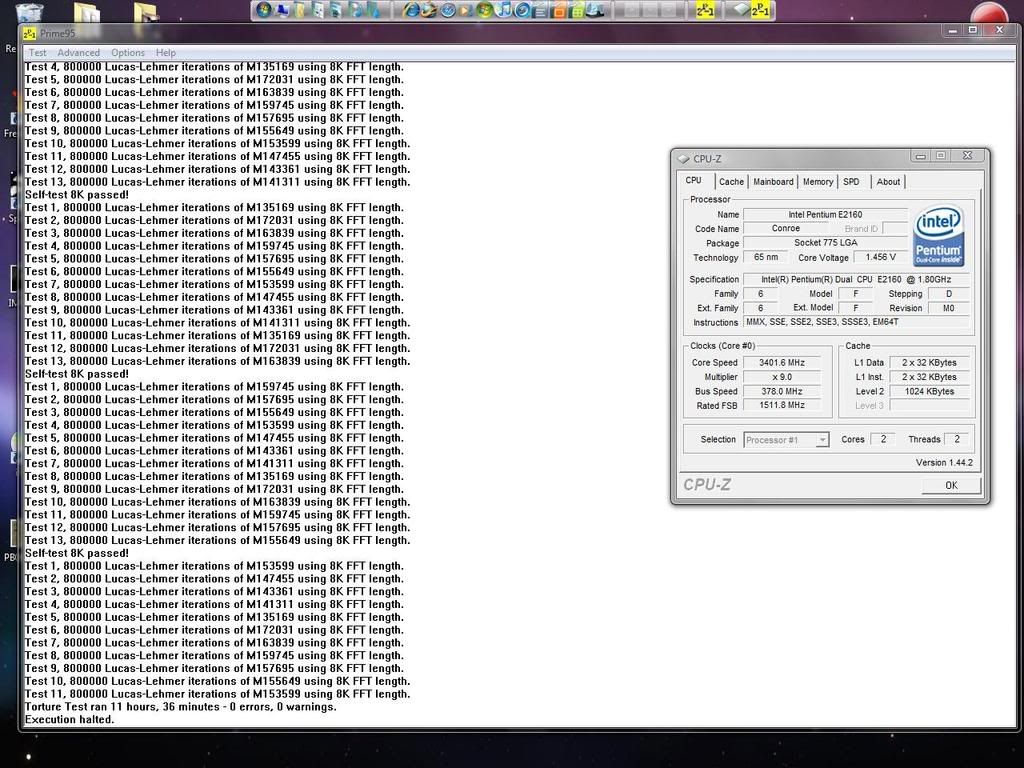
Task: Click the 'Socket 775 LGA' package value
Action: [825, 243]
